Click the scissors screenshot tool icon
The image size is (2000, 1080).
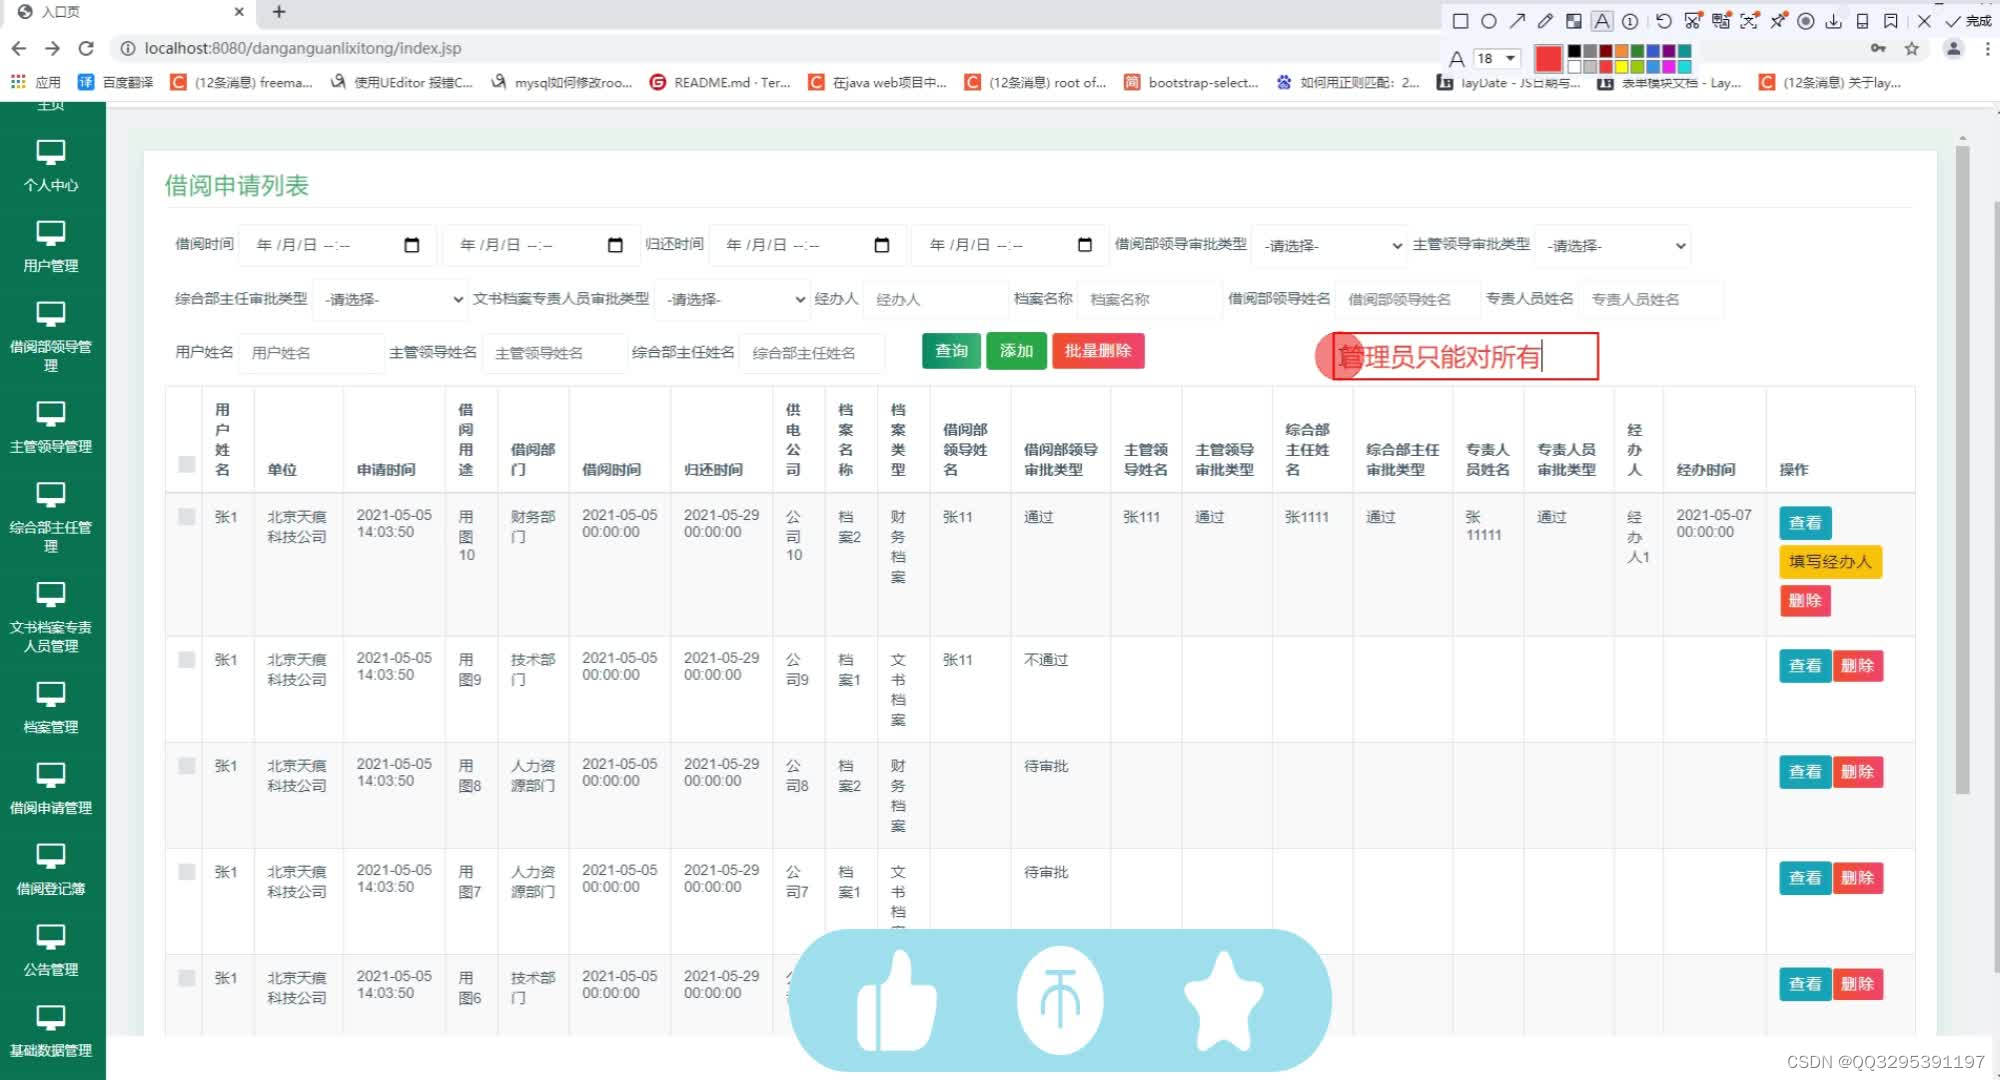click(x=1692, y=21)
